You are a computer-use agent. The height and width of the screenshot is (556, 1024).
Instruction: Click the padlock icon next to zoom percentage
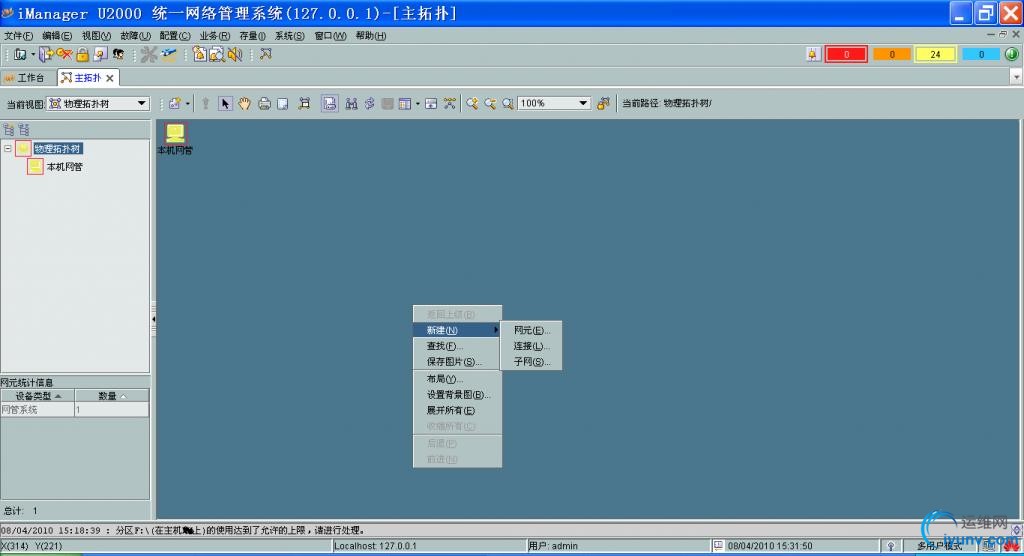pyautogui.click(x=603, y=103)
